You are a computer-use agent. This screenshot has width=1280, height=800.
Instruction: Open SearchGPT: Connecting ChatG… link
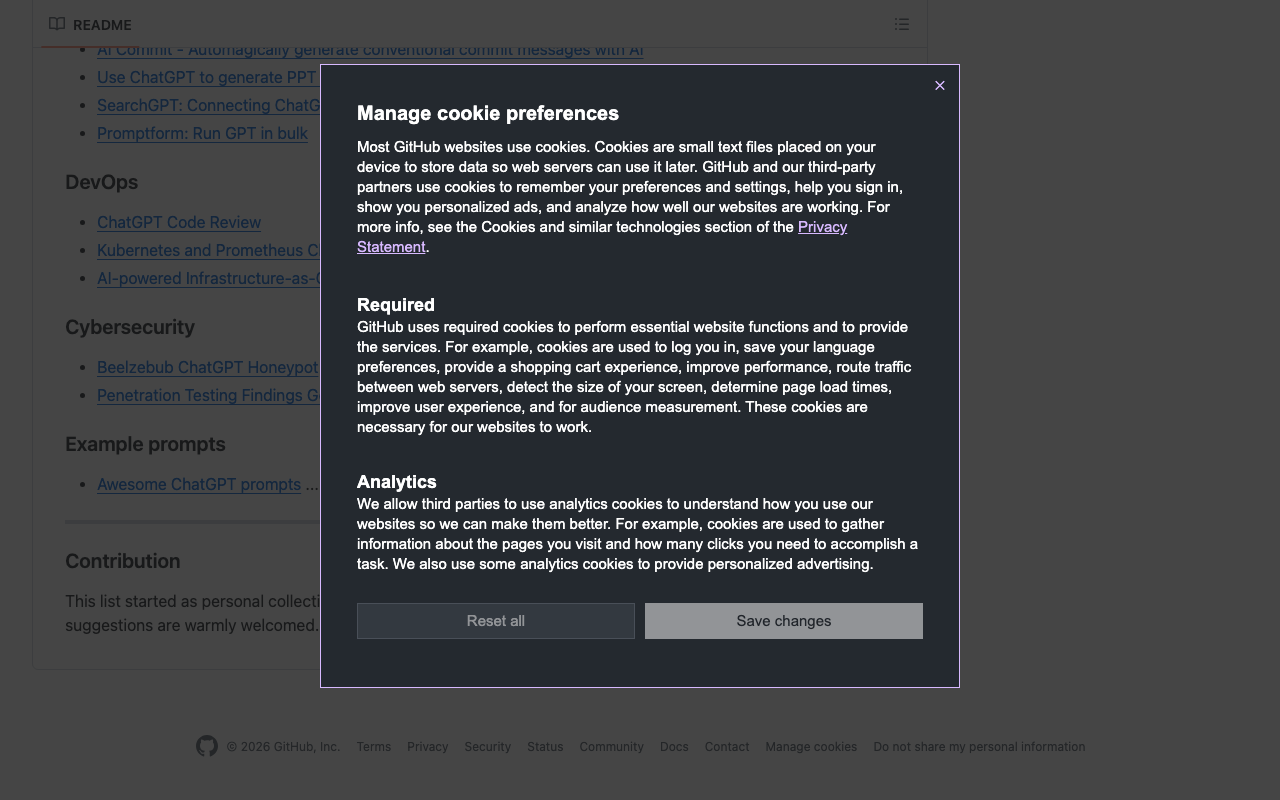click(208, 105)
